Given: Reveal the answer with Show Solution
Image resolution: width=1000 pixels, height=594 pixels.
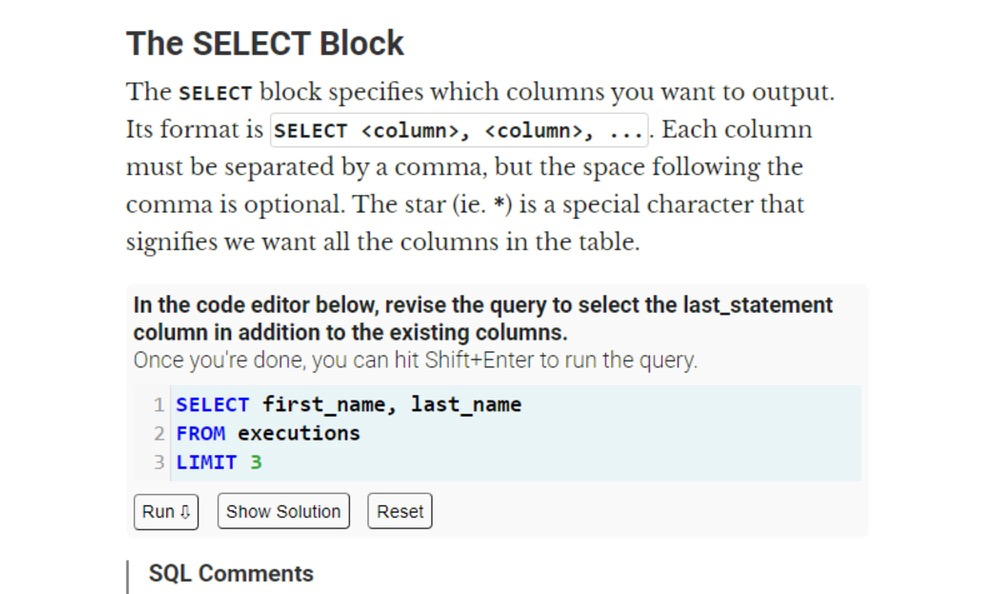Looking at the screenshot, I should point(283,511).
